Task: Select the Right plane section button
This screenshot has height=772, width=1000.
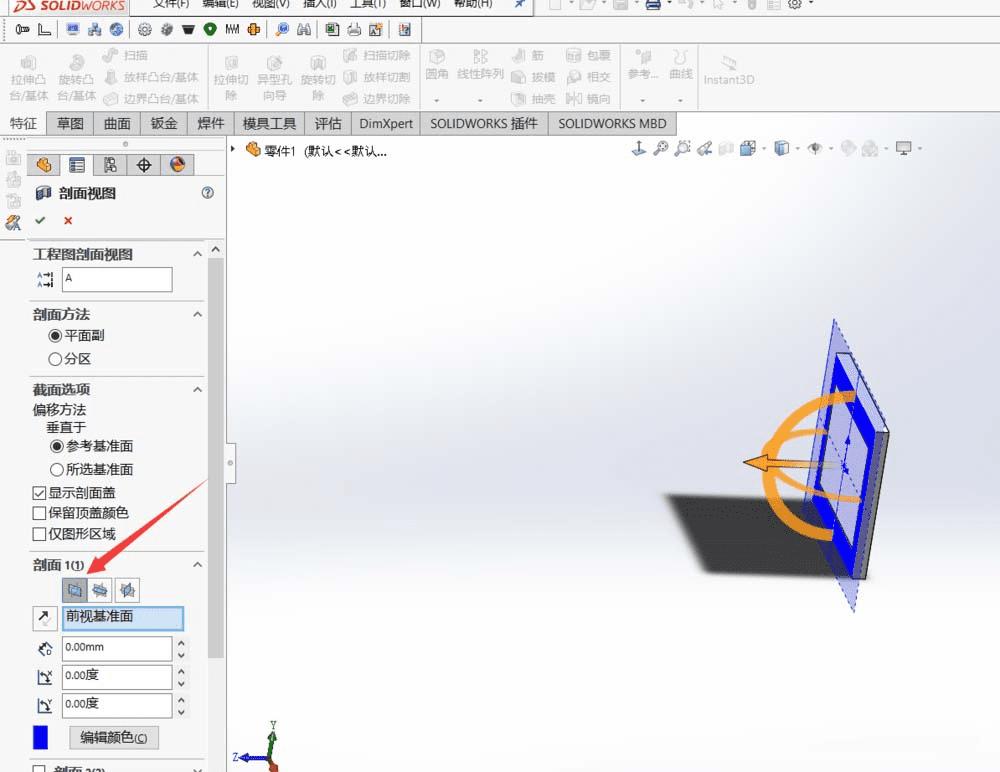Action: click(x=127, y=590)
